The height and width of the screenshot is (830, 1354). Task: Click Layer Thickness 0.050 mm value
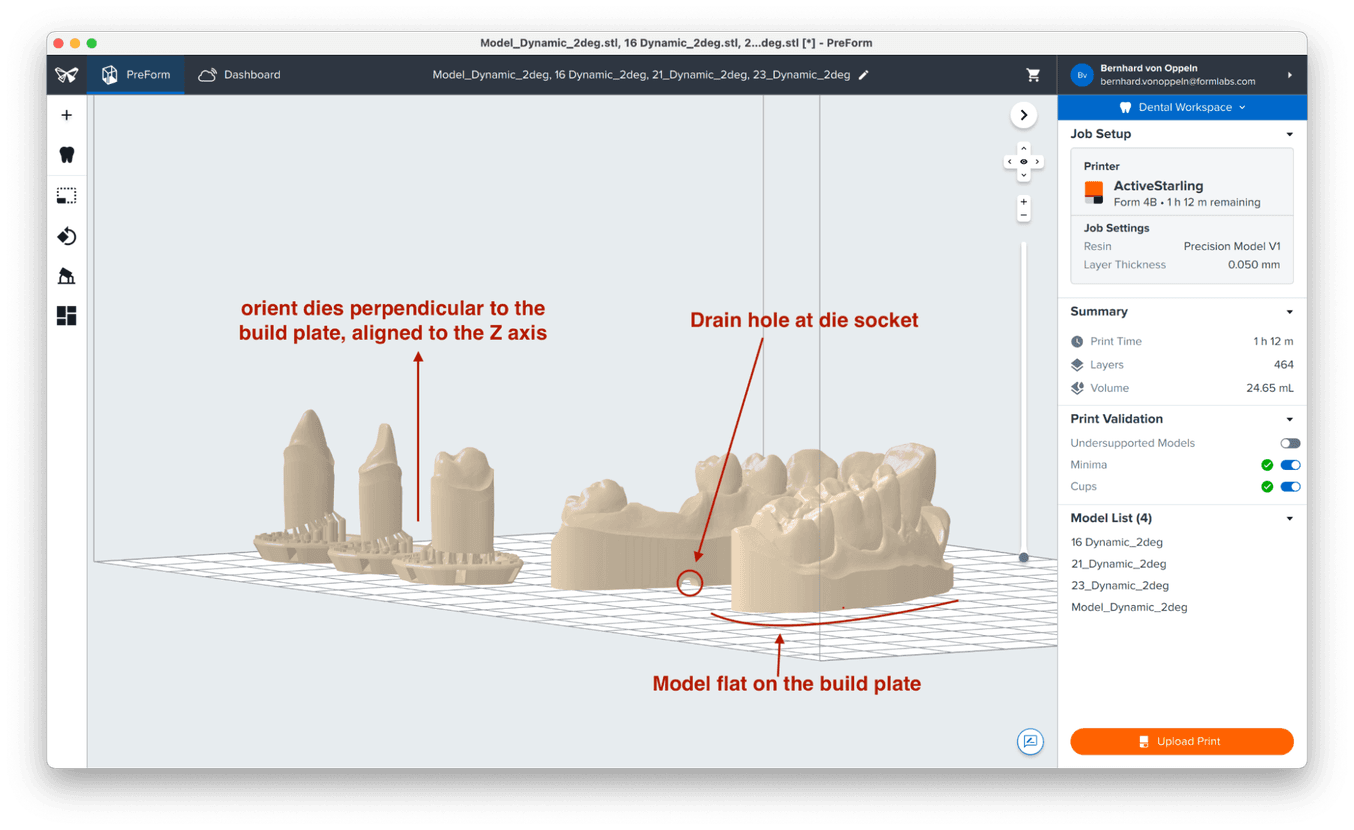click(1254, 265)
